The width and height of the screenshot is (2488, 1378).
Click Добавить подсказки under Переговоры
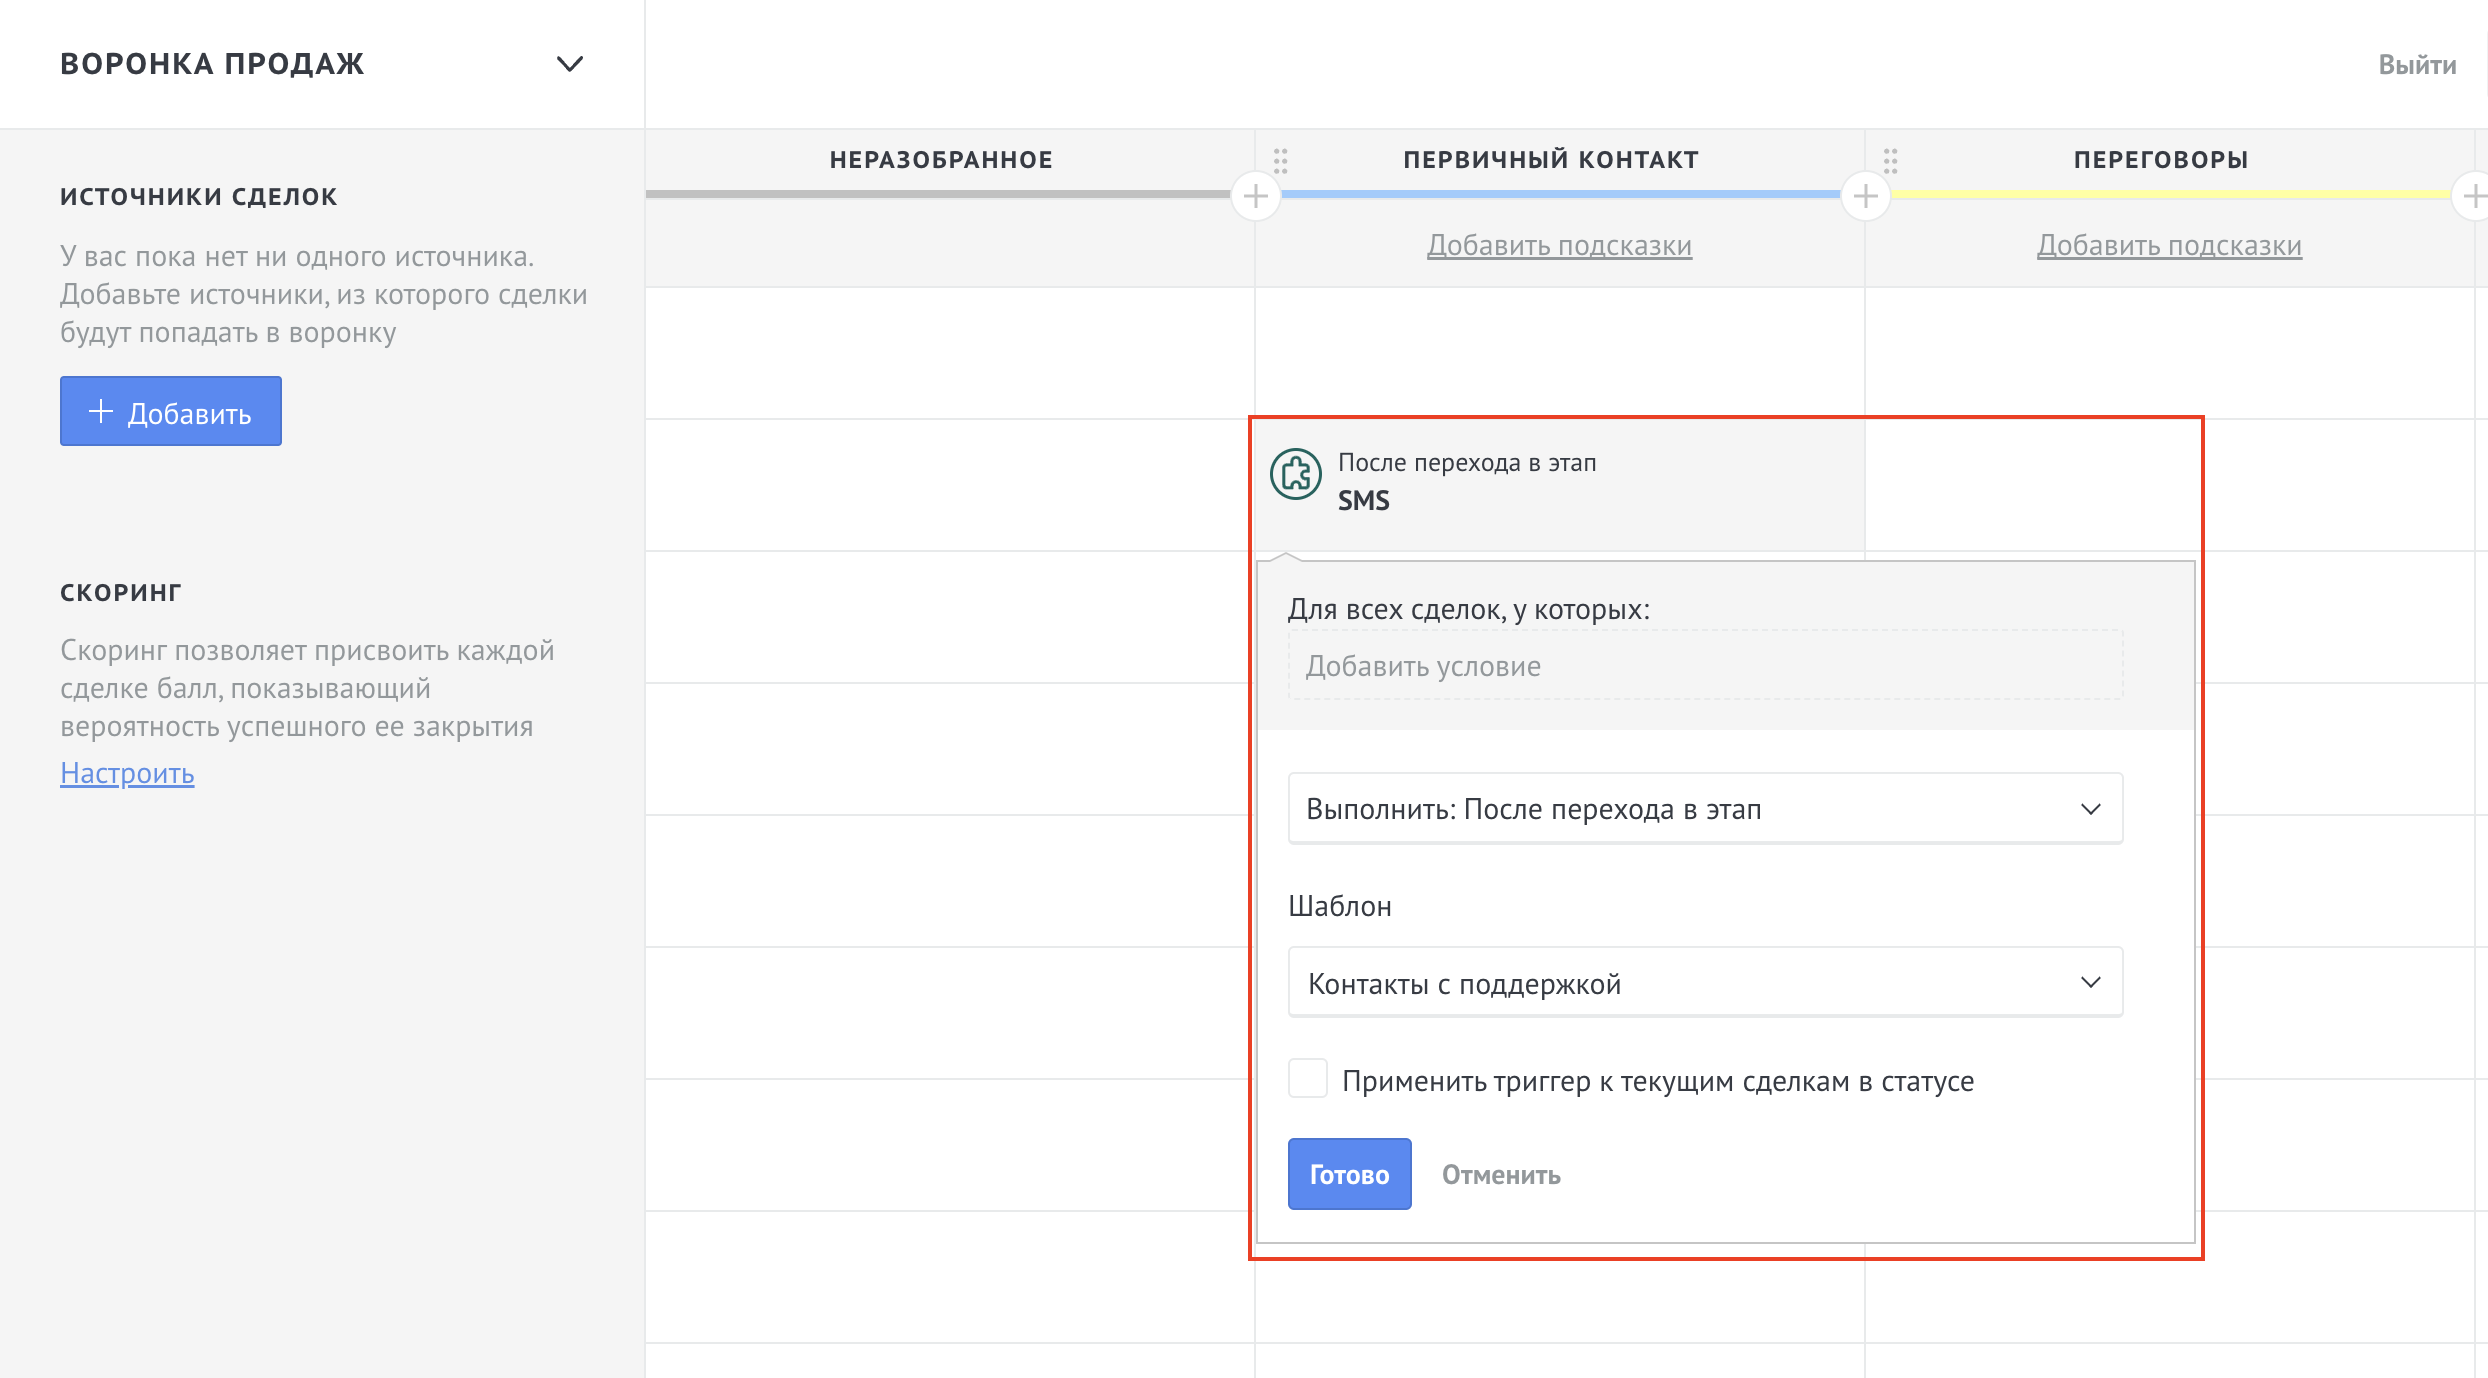coord(2170,245)
